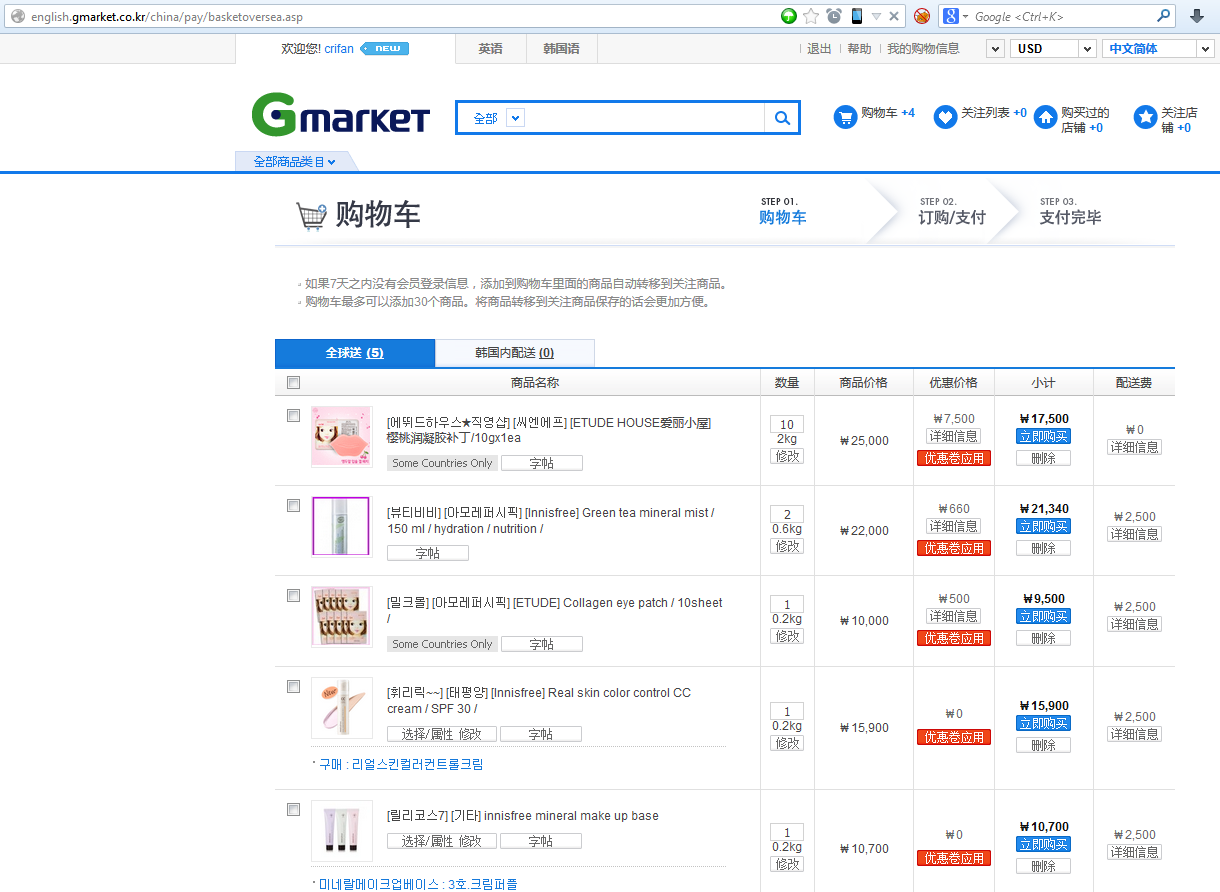Click the quantity field showing 10
Screen dimensions: 1220x892
click(x=787, y=424)
